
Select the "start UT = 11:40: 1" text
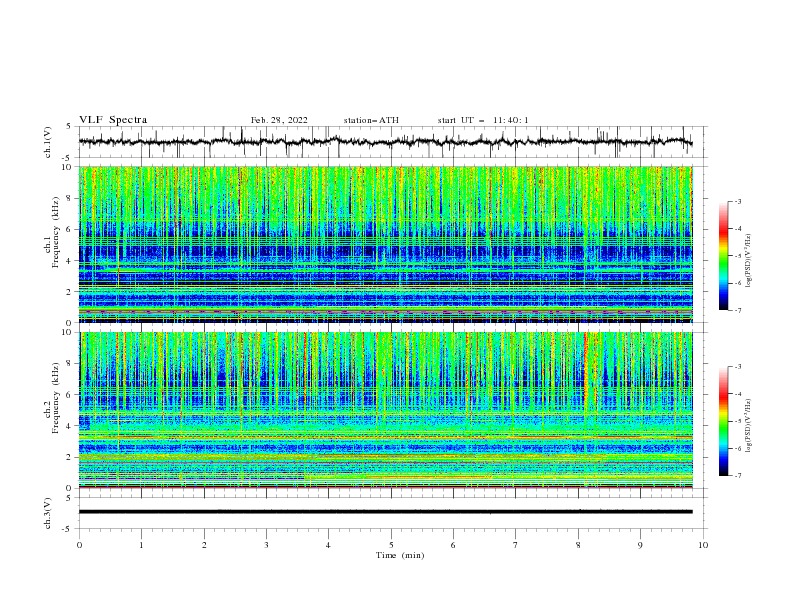483,120
